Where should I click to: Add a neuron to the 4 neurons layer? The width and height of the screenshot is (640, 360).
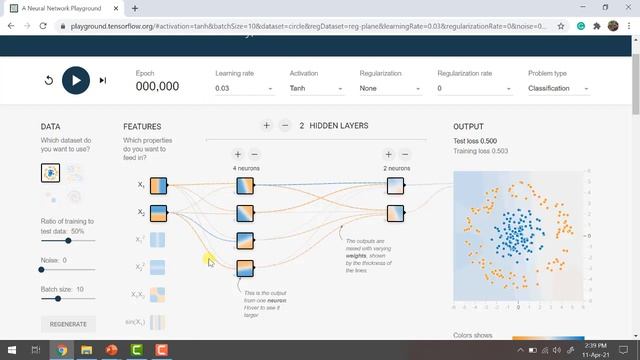(x=238, y=154)
